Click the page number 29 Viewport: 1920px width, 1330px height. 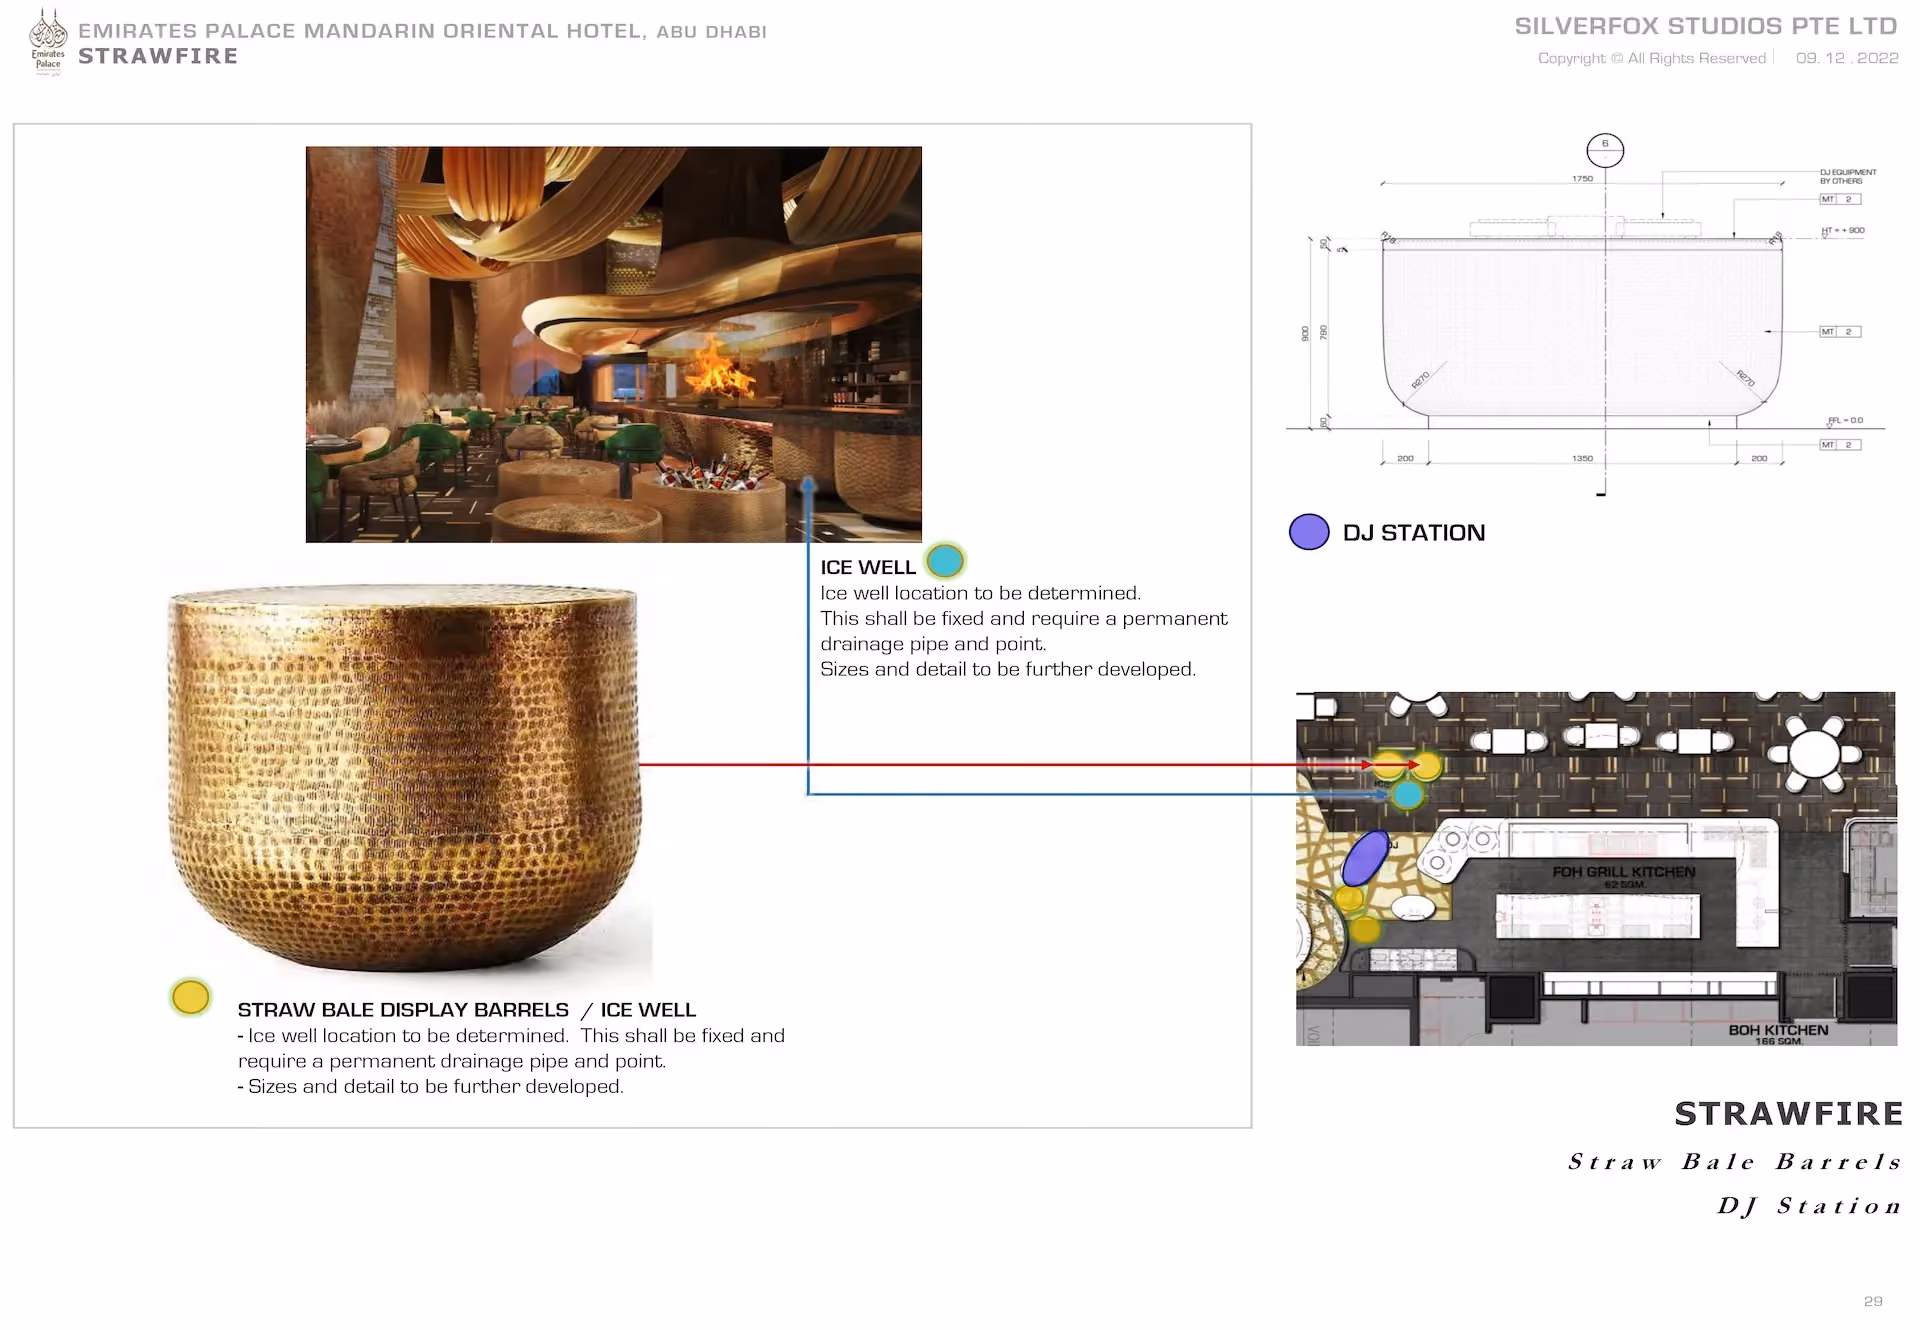[1873, 1301]
